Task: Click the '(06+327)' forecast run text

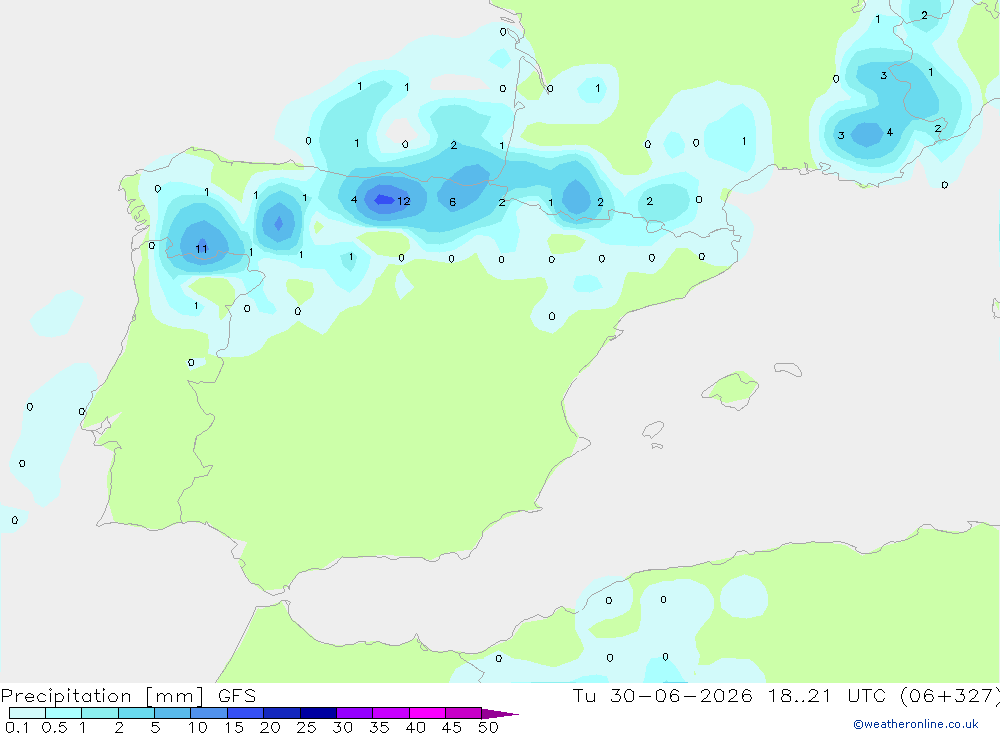Action: pos(950,695)
